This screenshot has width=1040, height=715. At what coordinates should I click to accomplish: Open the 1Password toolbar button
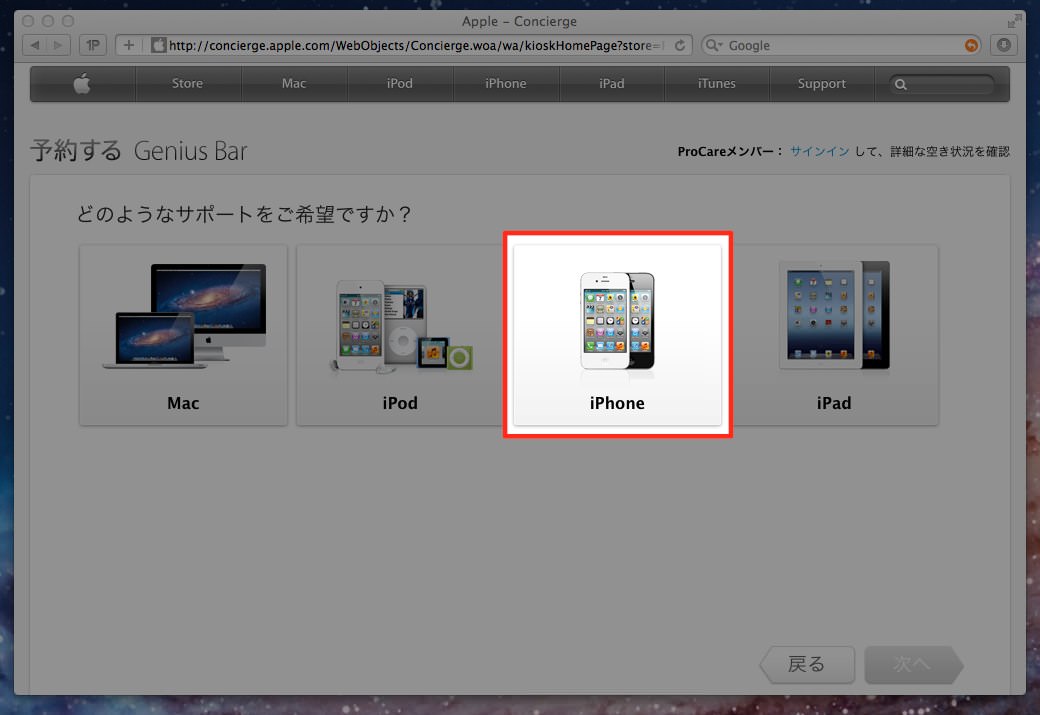pos(93,45)
